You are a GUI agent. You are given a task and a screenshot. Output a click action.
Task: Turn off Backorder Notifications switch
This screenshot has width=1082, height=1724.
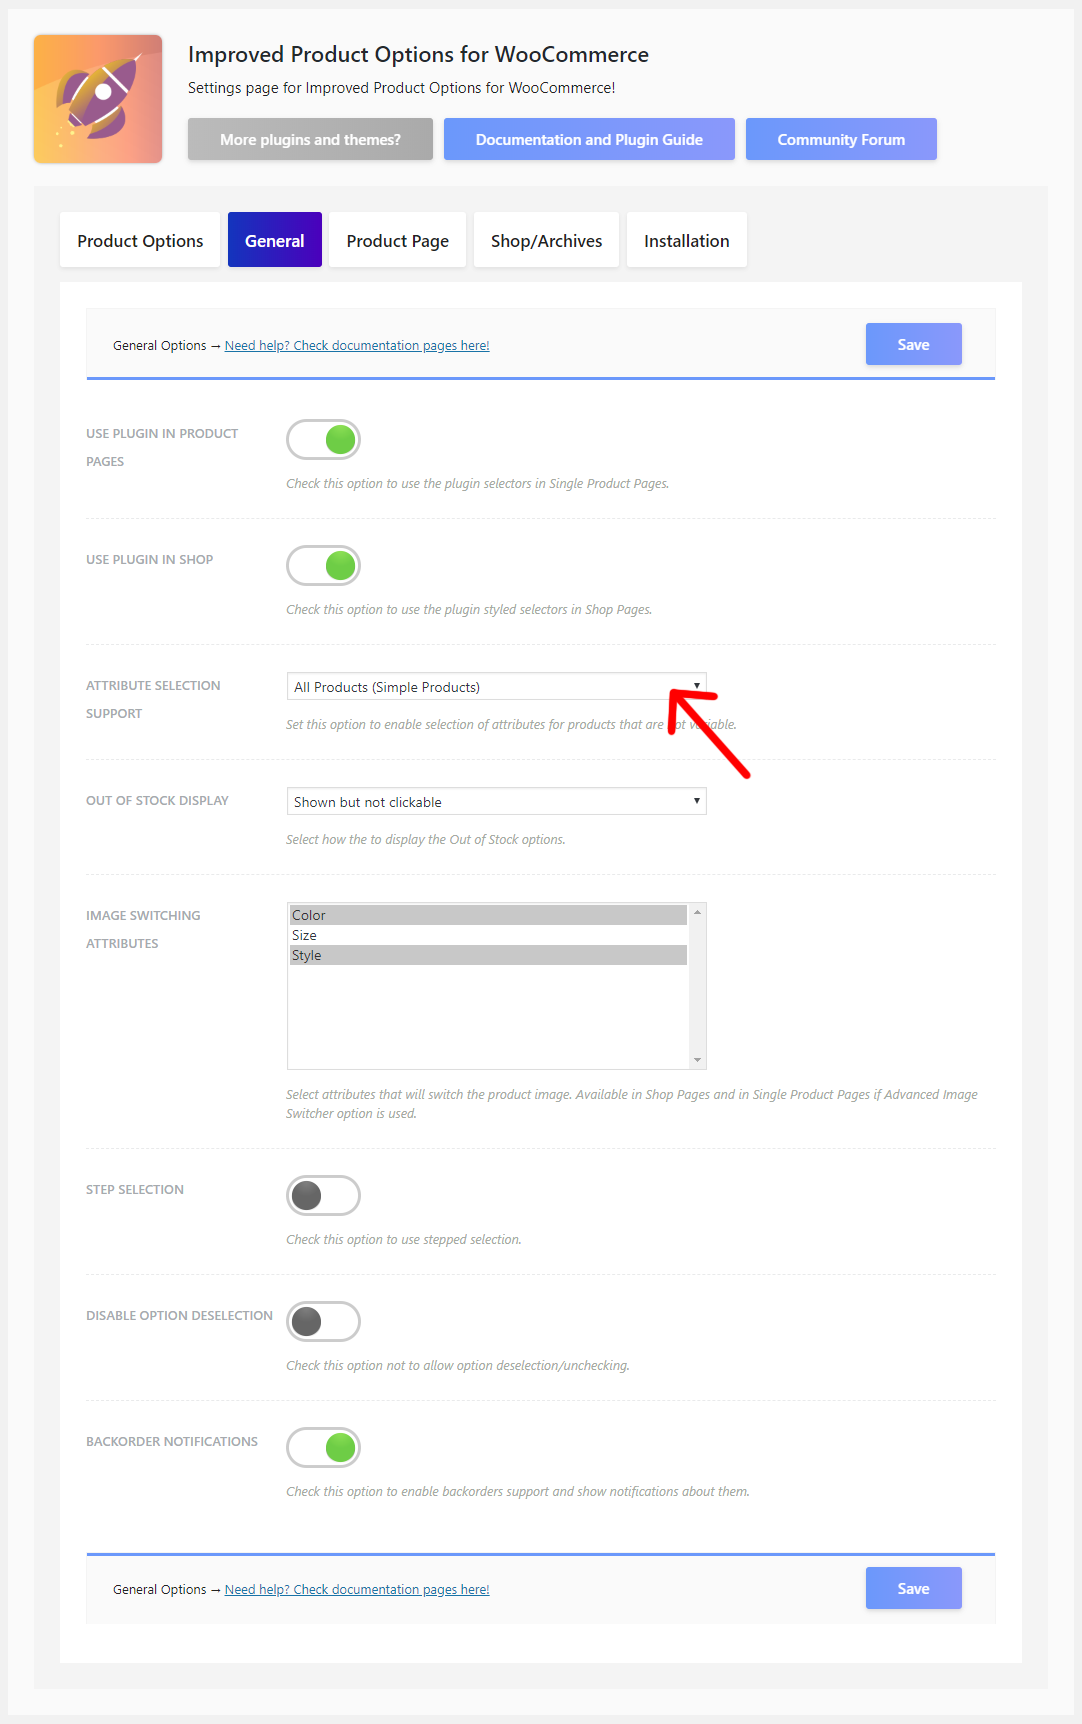click(x=323, y=1448)
